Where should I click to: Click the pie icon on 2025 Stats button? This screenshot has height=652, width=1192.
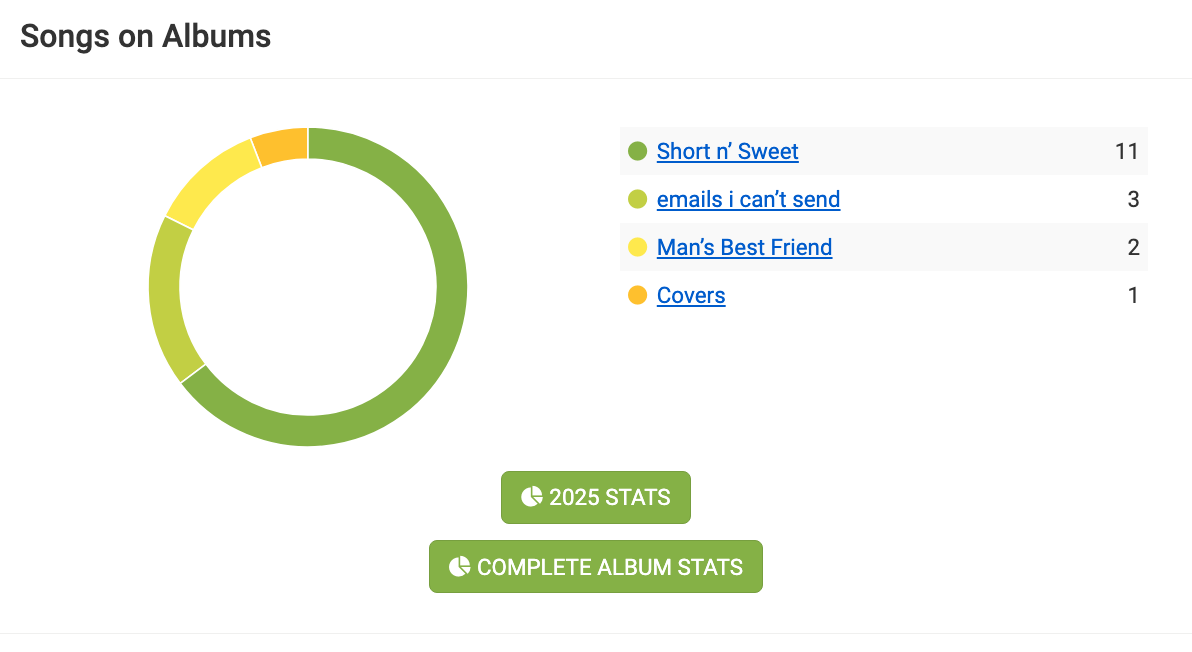(x=531, y=497)
